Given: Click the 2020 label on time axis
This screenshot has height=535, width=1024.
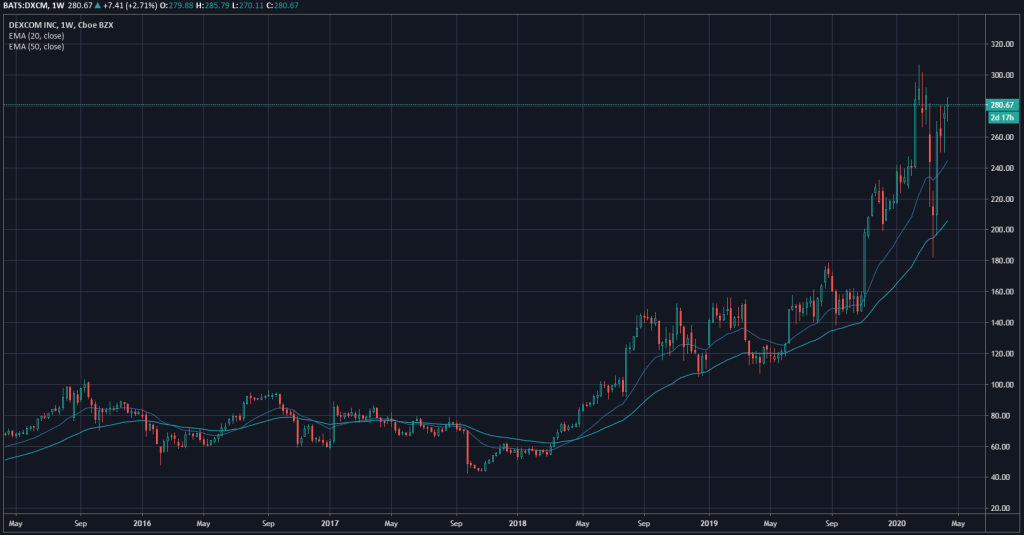Looking at the screenshot, I should click(x=897, y=523).
